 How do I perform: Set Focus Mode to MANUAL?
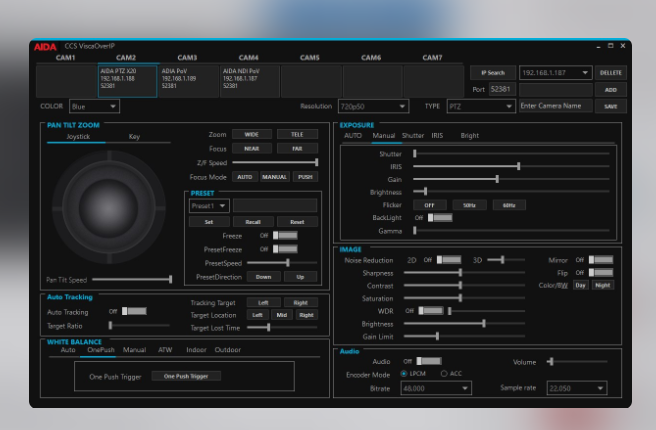pyautogui.click(x=274, y=177)
